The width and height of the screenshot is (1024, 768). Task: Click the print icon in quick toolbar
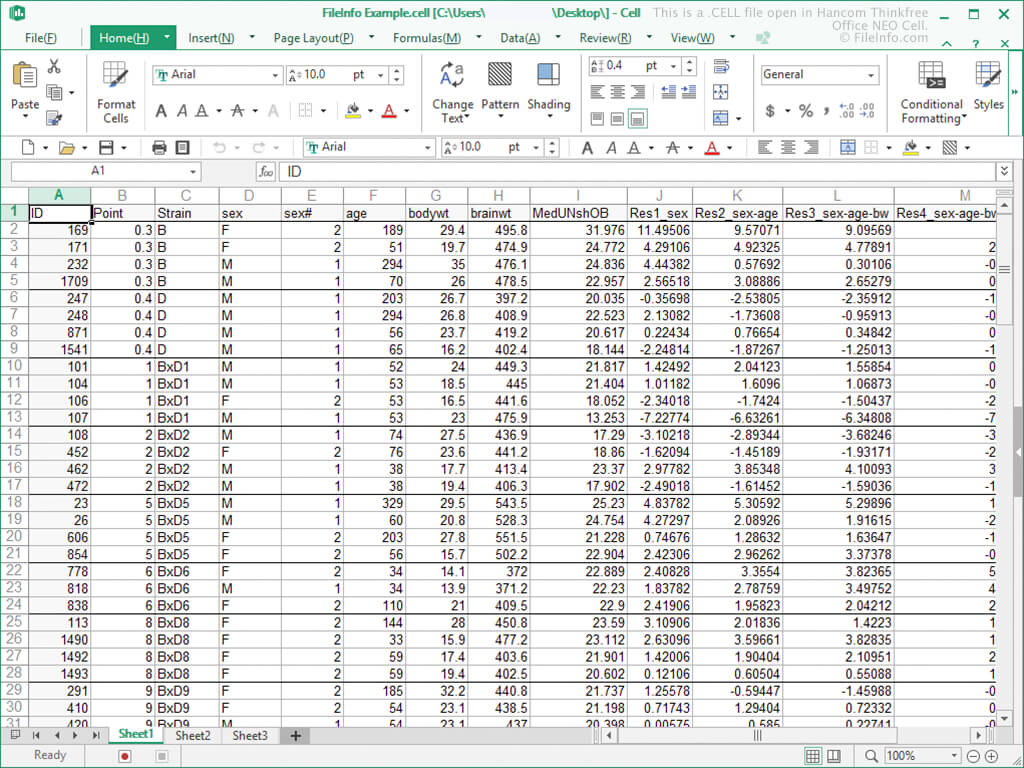[159, 148]
